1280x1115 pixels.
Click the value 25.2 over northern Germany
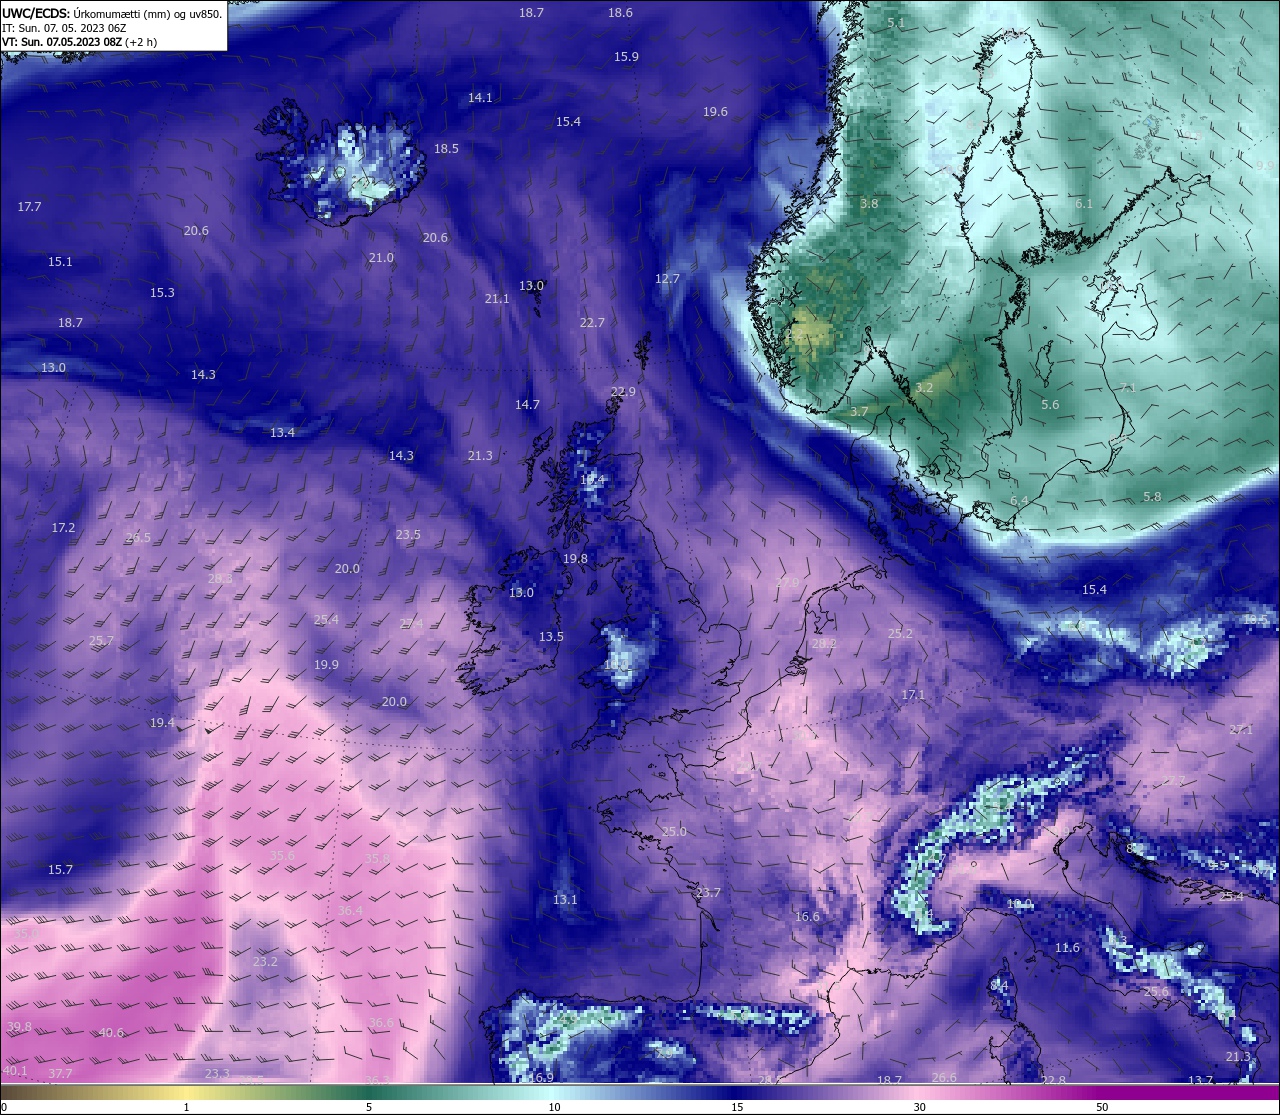pos(900,634)
